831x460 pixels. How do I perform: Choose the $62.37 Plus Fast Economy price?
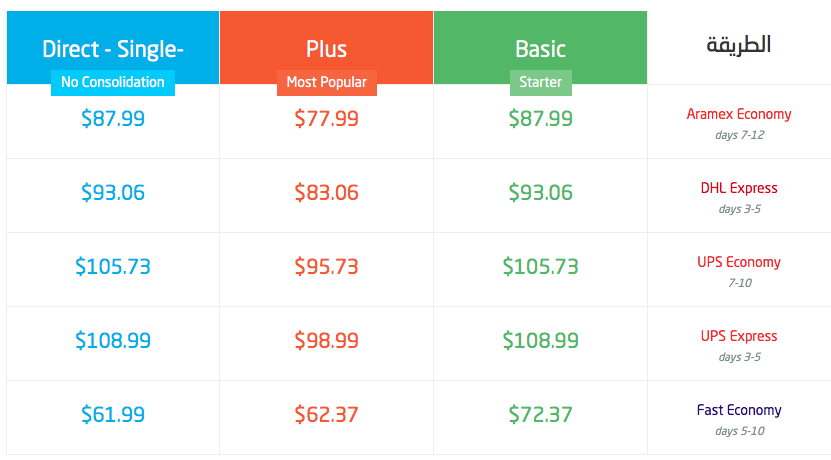pyautogui.click(x=326, y=414)
